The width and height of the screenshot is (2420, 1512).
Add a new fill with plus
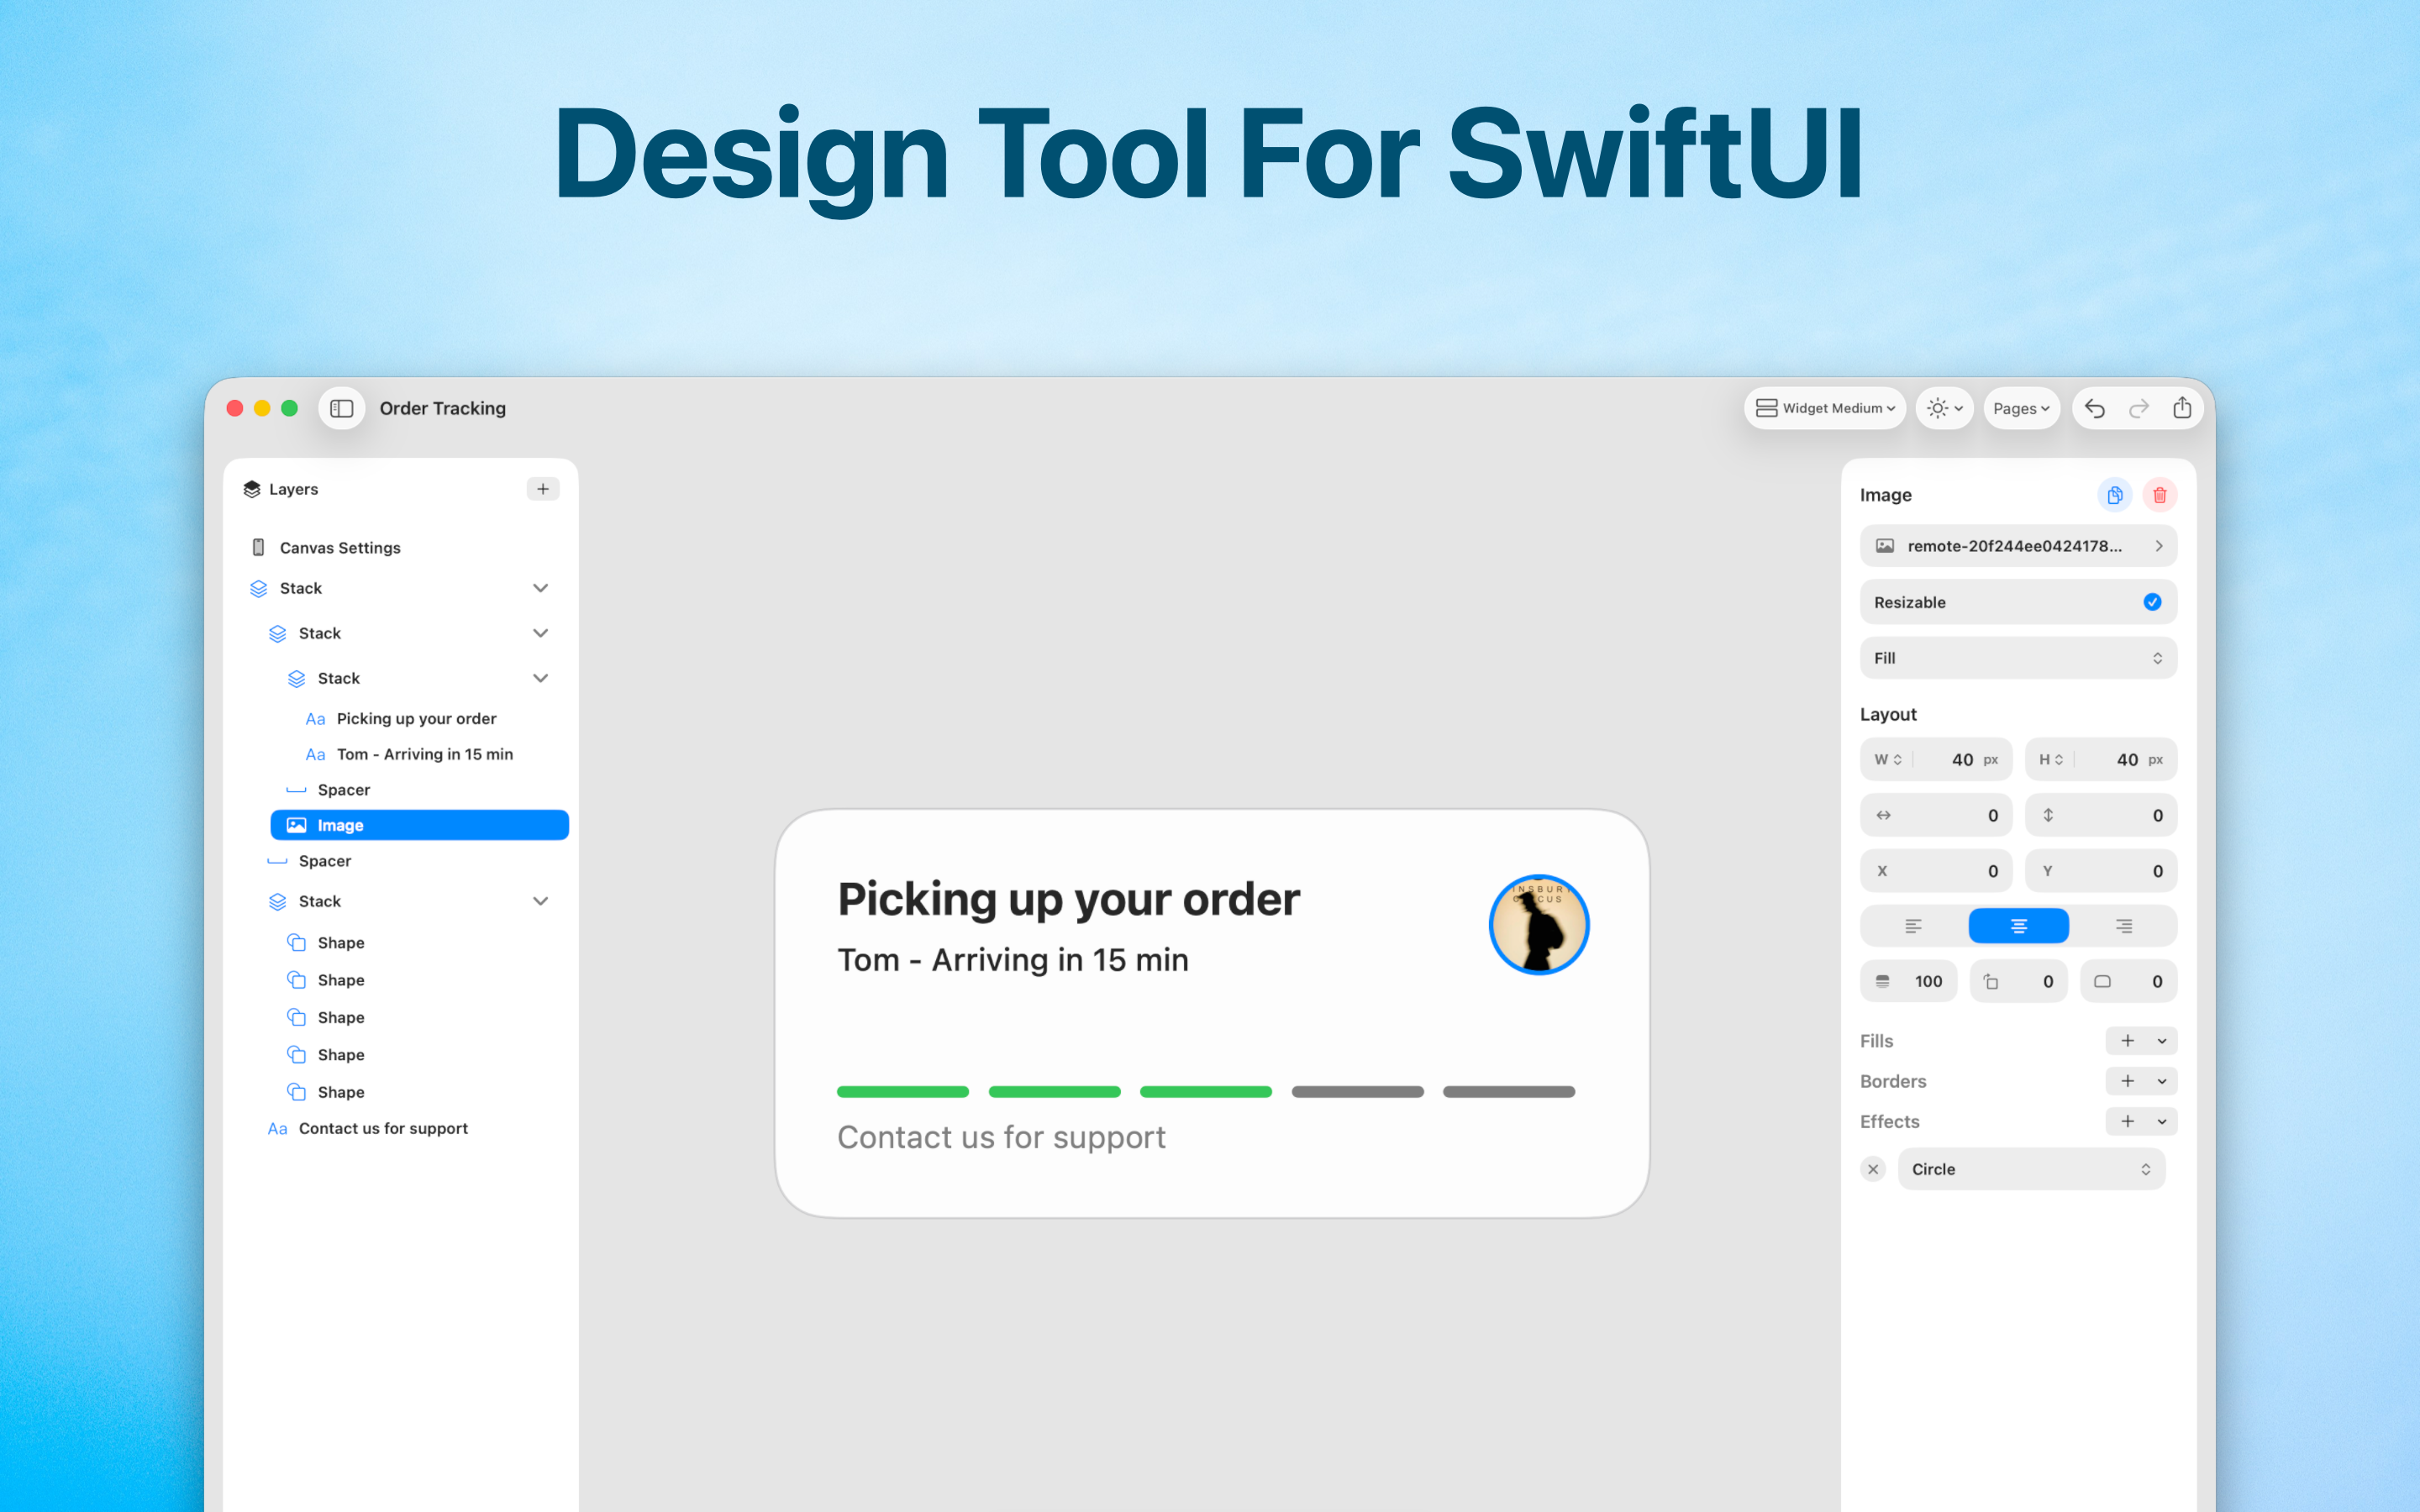point(2128,1041)
